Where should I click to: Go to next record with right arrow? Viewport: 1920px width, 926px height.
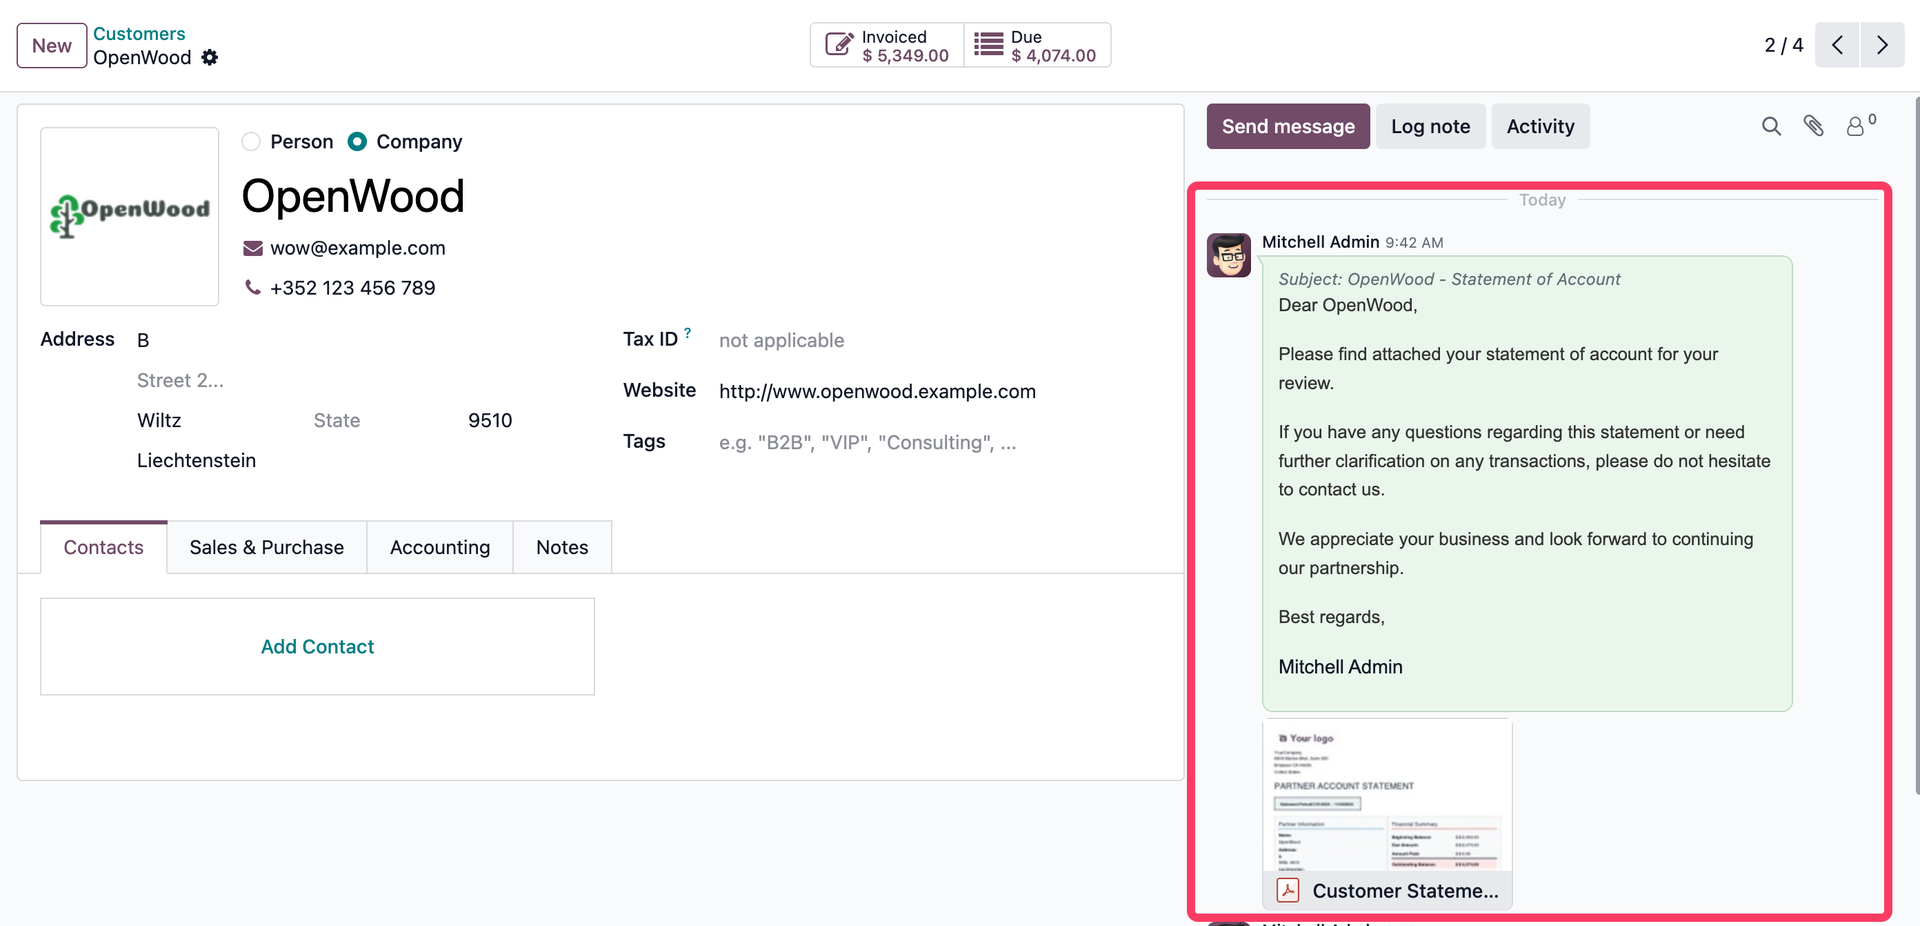[1882, 45]
